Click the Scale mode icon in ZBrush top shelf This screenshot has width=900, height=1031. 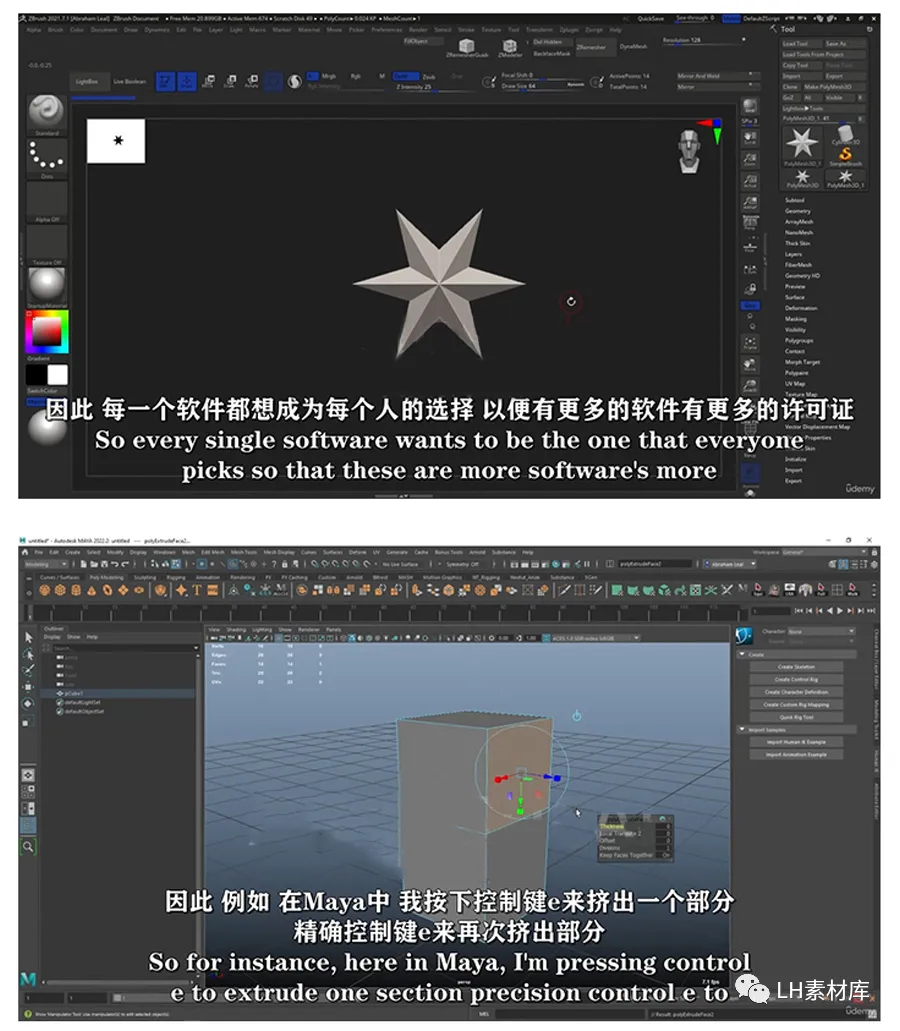(230, 81)
